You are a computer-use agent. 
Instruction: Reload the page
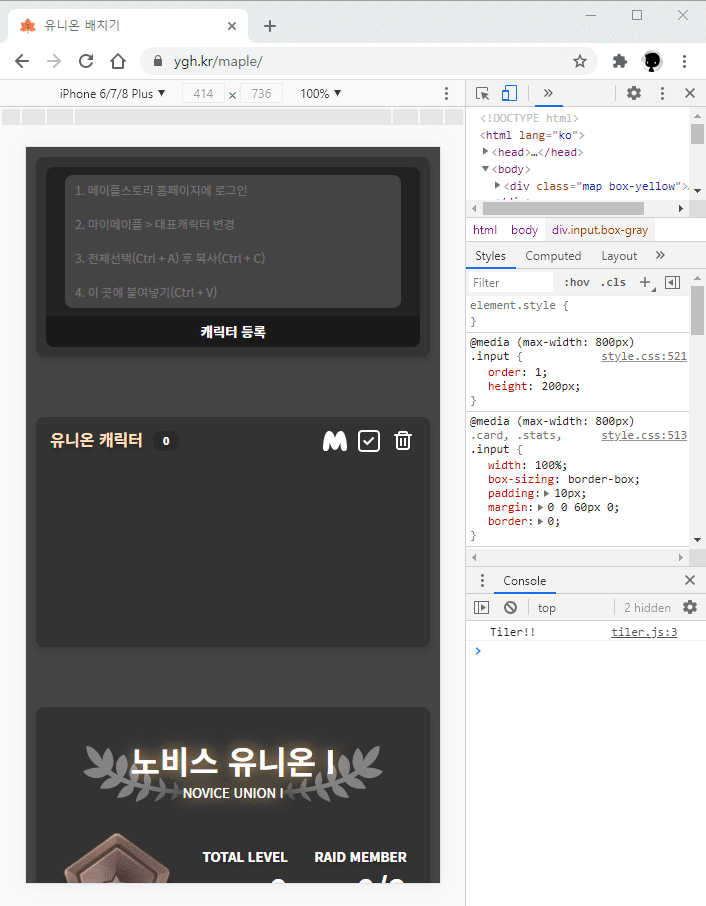point(86,61)
